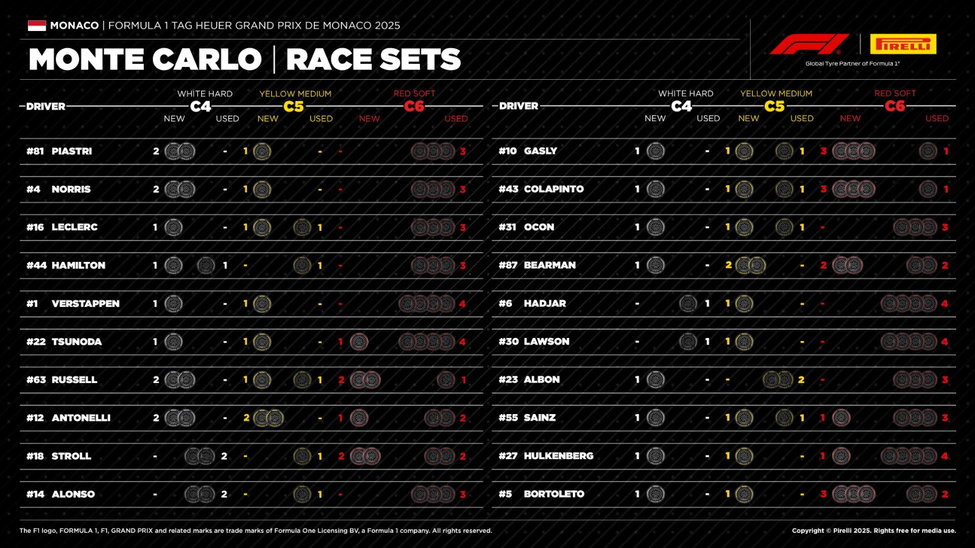Click the Formula 1 logo
The image size is (975, 548).
(808, 44)
